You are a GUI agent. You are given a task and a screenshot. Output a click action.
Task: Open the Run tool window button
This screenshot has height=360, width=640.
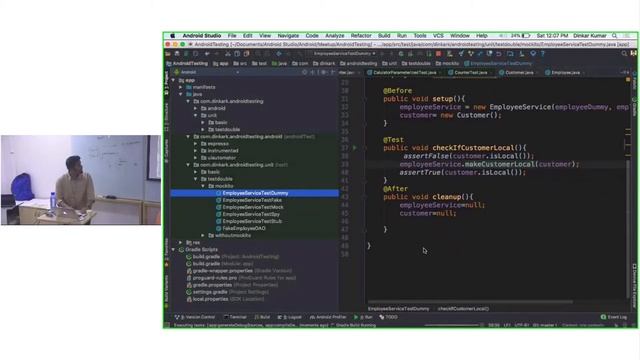tap(363, 317)
